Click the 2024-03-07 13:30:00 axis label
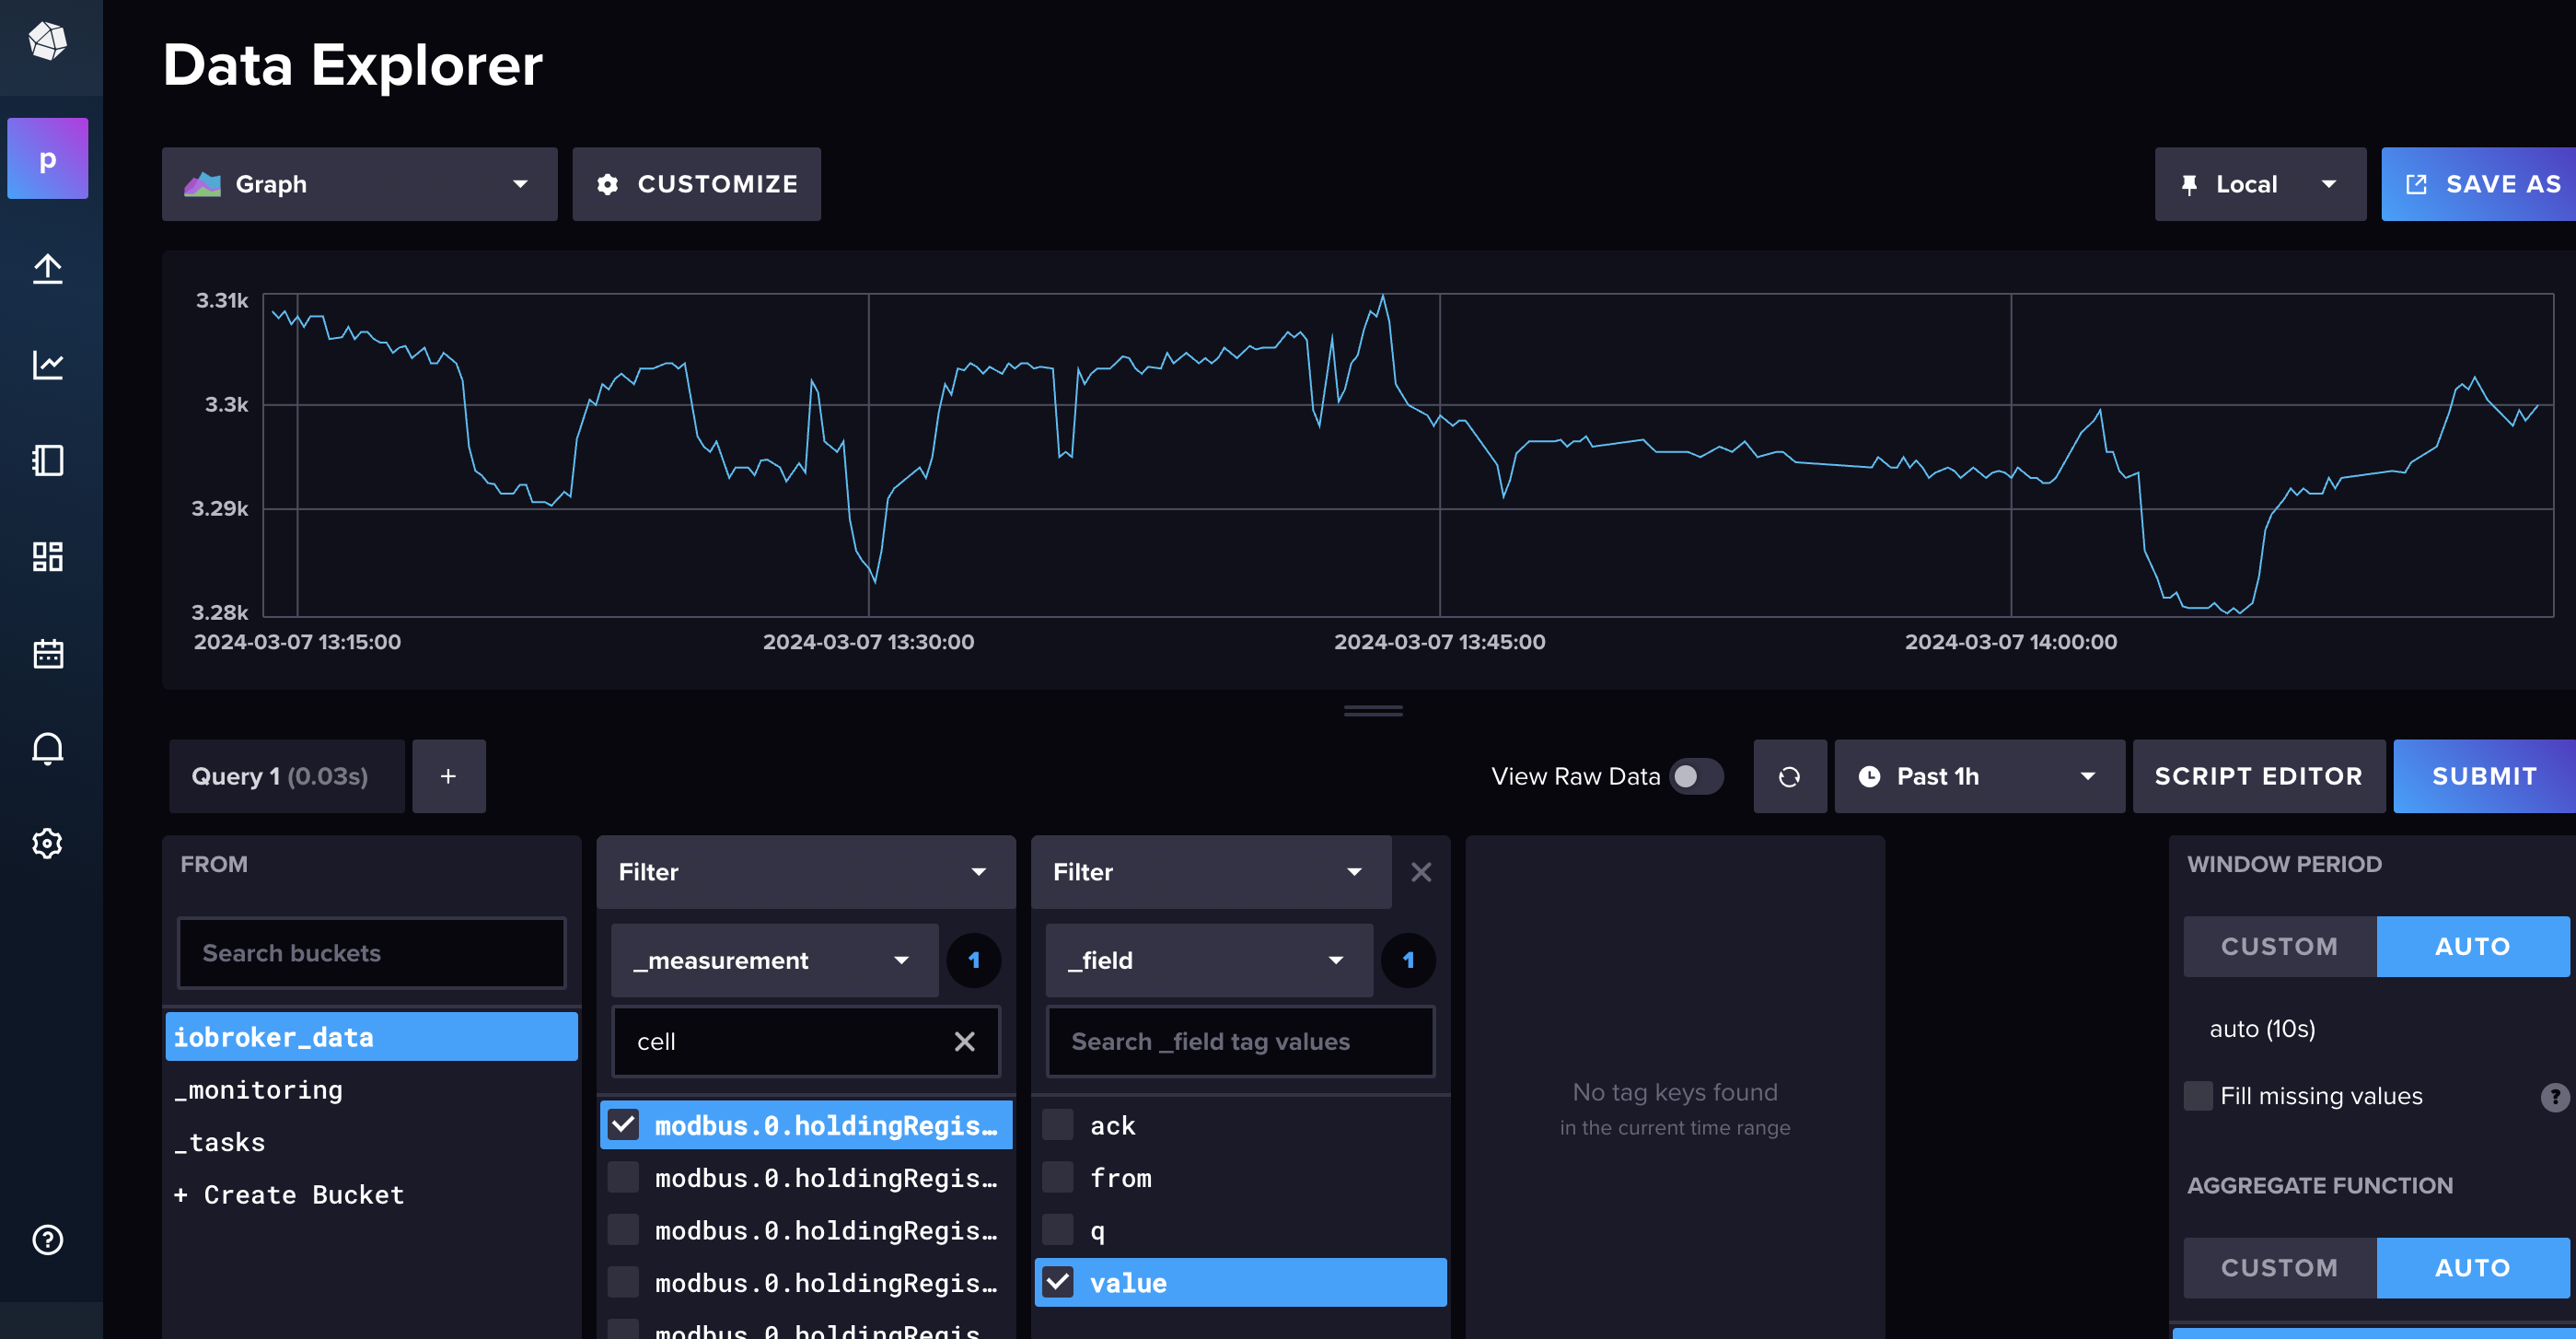The image size is (2576, 1339). [868, 642]
